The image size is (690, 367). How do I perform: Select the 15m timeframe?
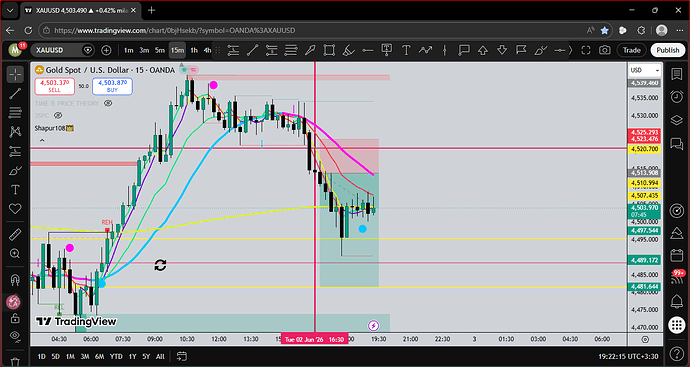177,50
